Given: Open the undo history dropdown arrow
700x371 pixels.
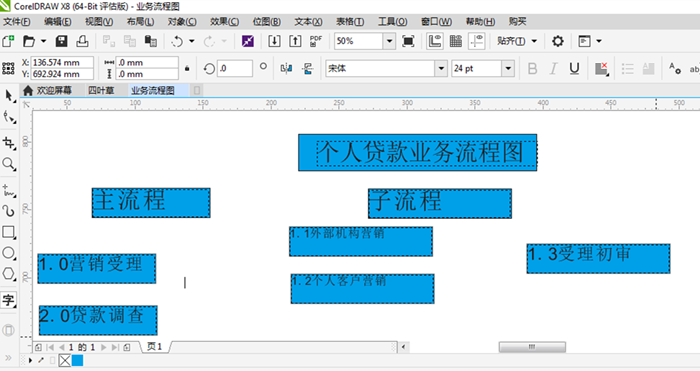Looking at the screenshot, I should point(192,42).
